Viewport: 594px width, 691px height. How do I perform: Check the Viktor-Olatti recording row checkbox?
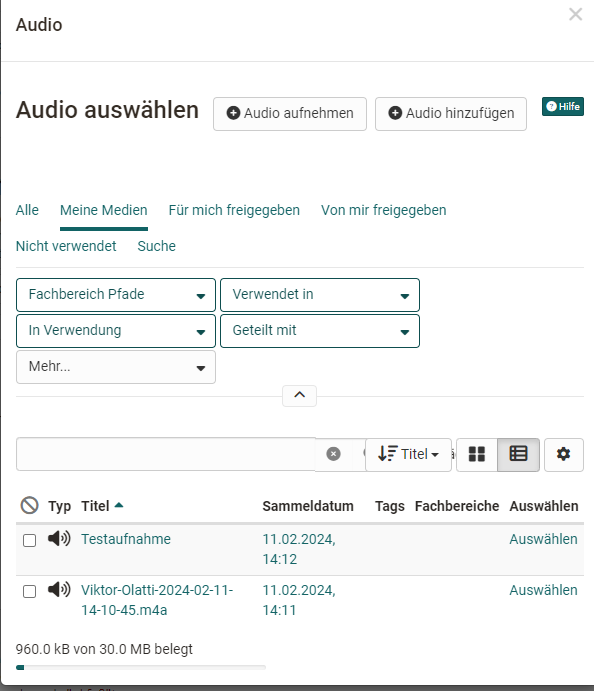pyautogui.click(x=30, y=591)
